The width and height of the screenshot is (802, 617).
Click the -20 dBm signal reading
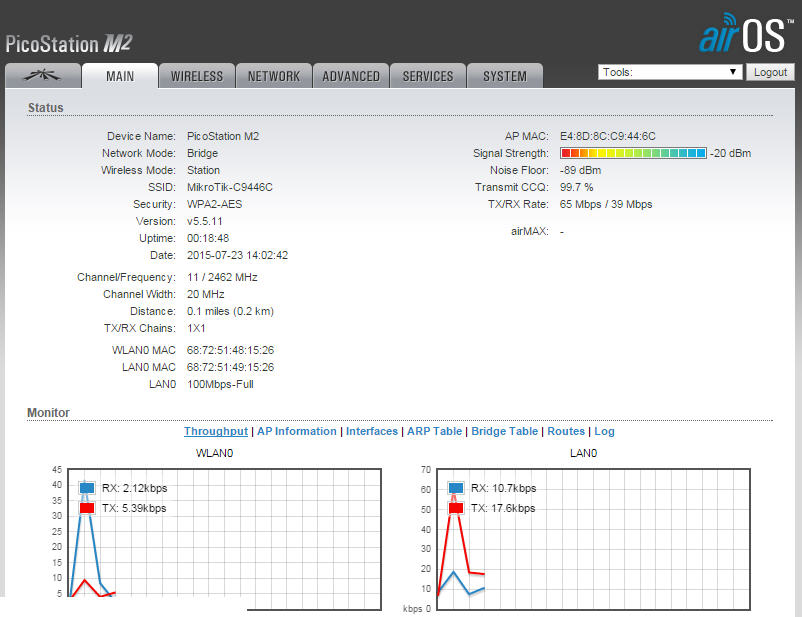tap(730, 153)
